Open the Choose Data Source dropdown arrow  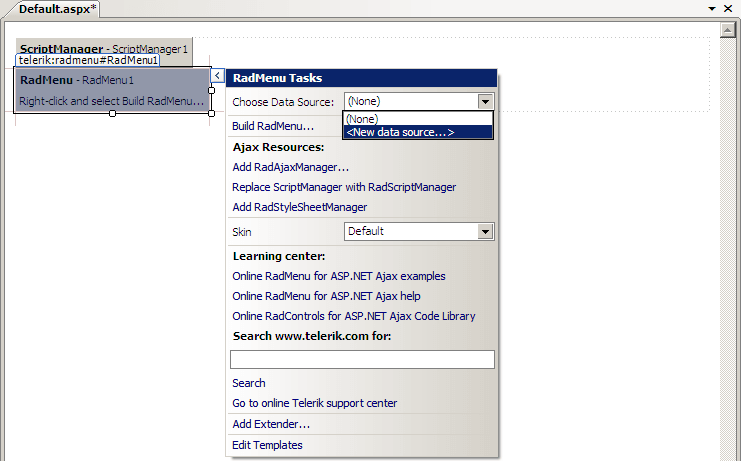pyautogui.click(x=485, y=102)
